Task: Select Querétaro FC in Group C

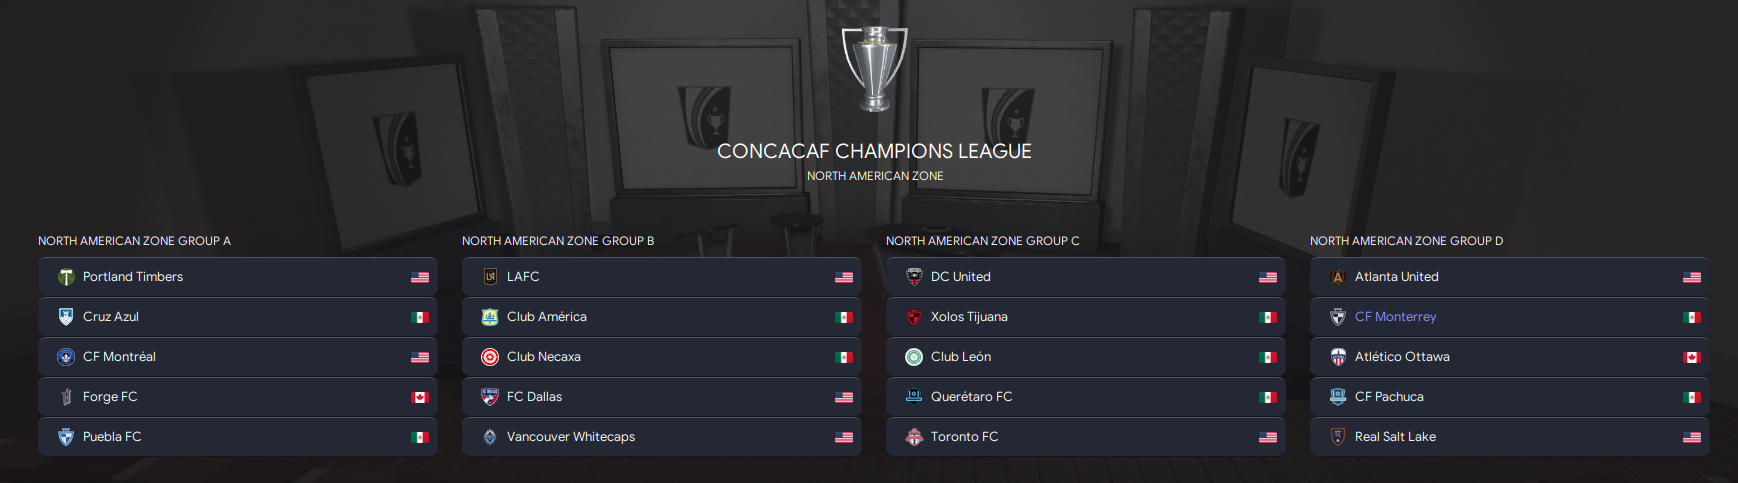Action: tap(971, 397)
